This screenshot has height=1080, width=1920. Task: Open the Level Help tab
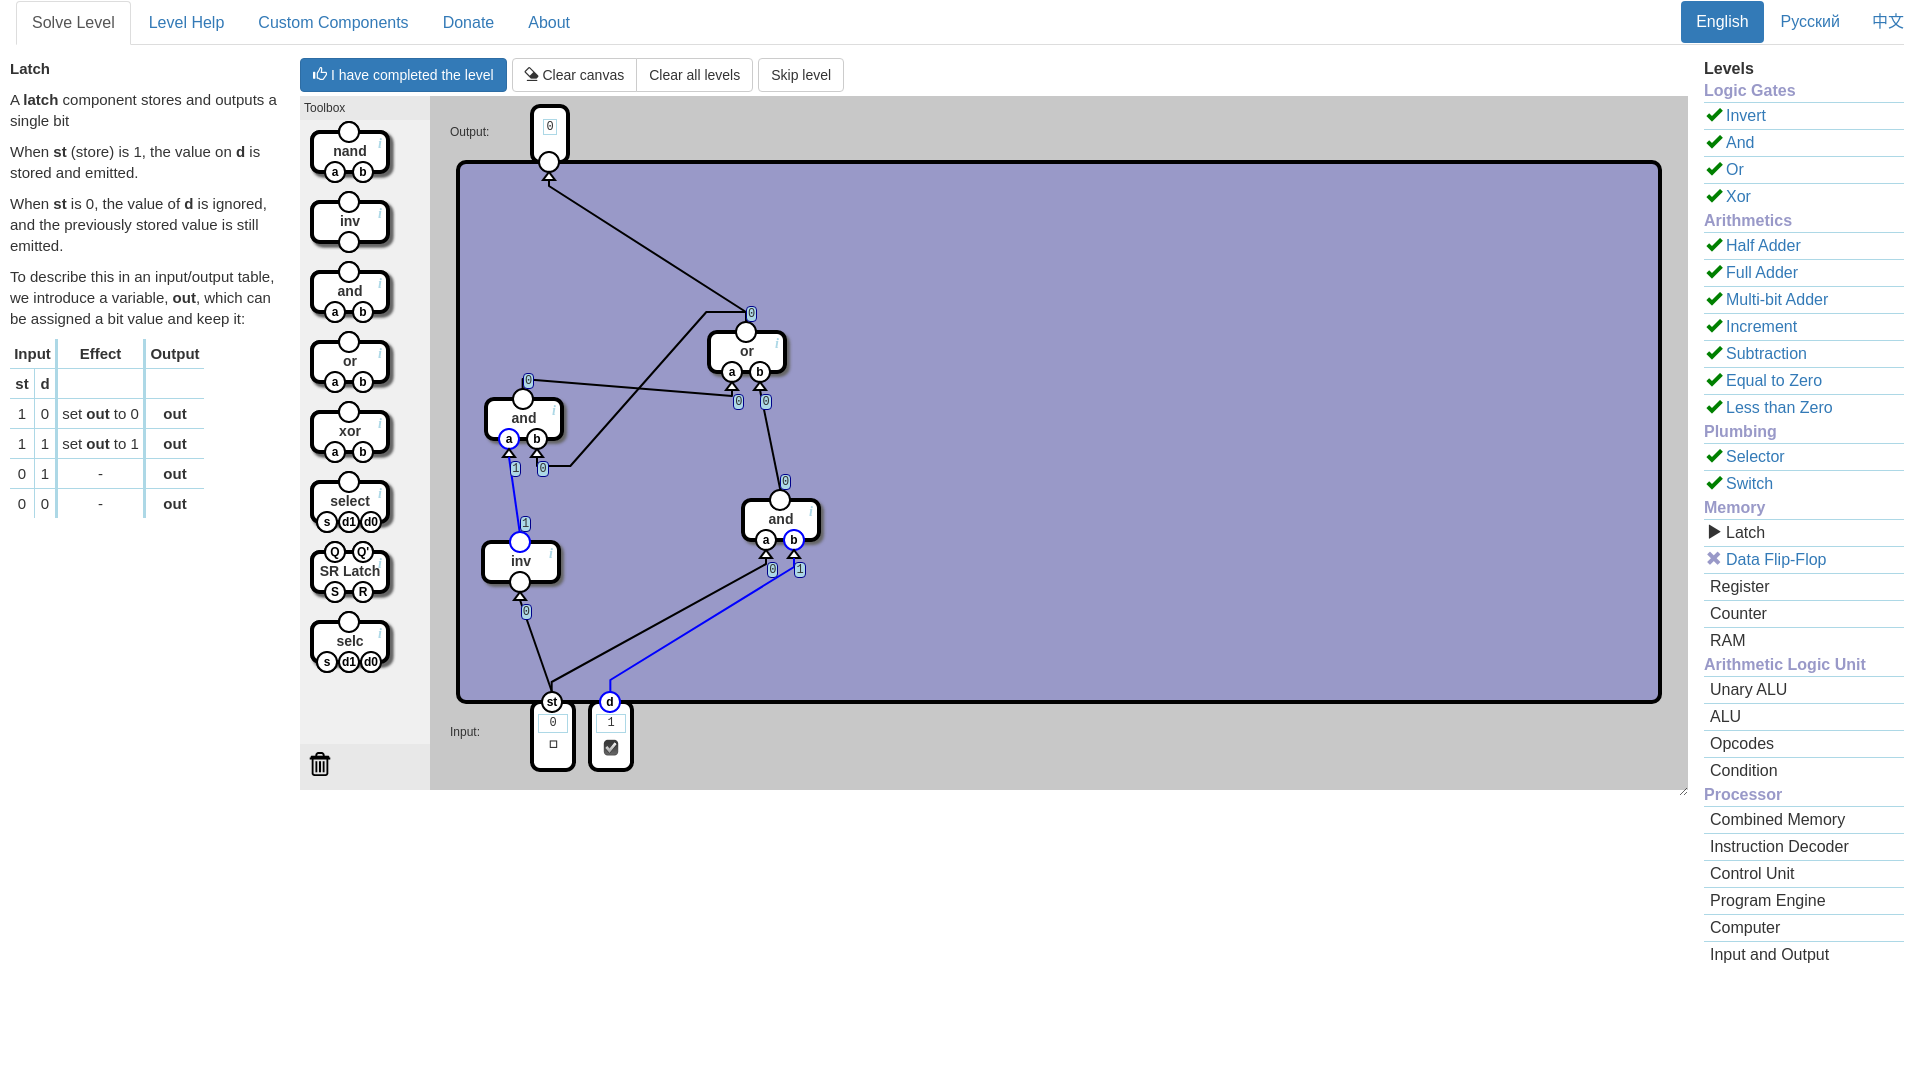(x=186, y=23)
